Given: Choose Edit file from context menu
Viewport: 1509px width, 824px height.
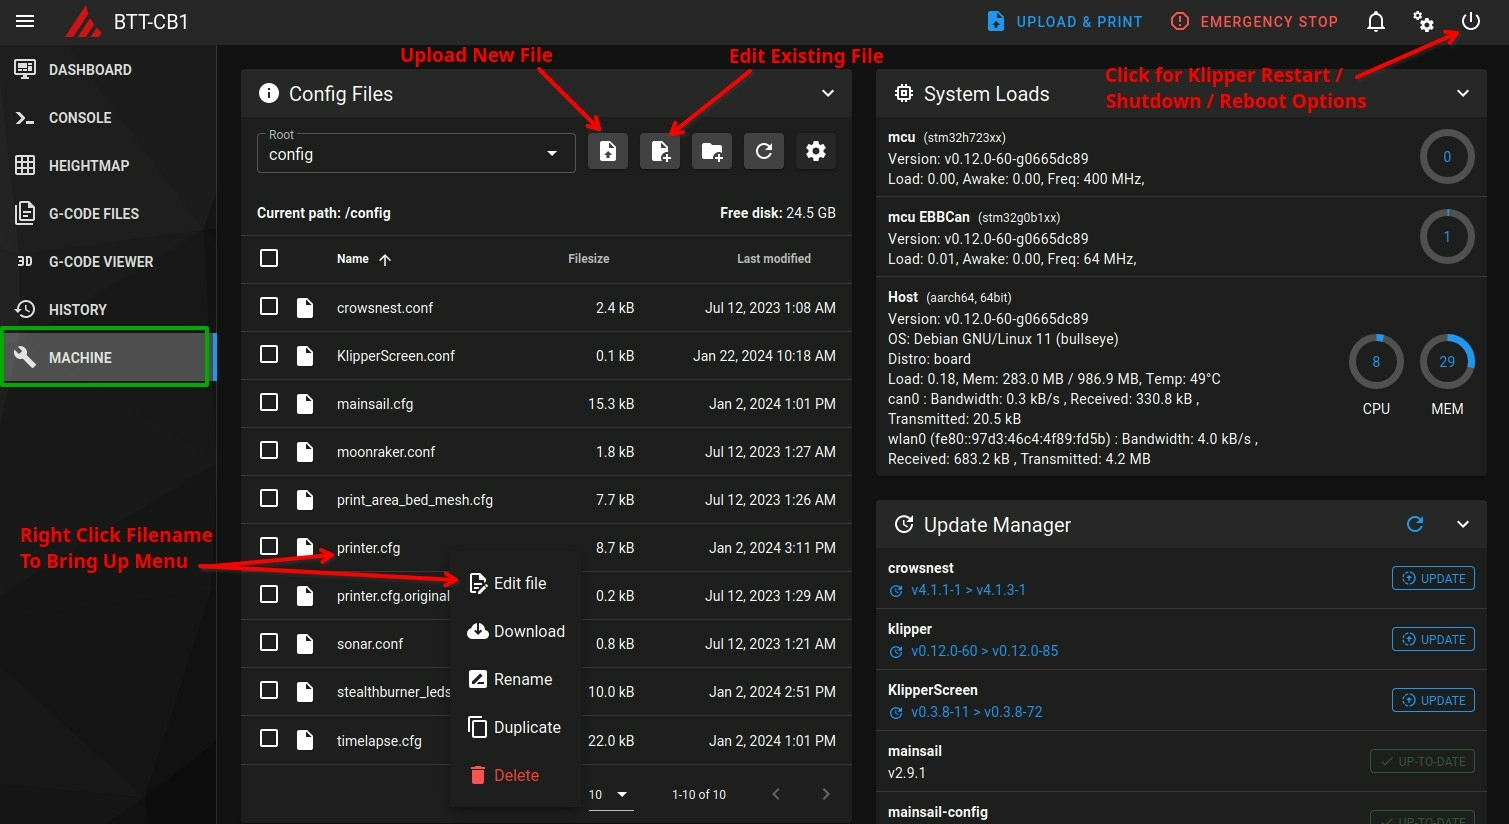Looking at the screenshot, I should coord(515,583).
